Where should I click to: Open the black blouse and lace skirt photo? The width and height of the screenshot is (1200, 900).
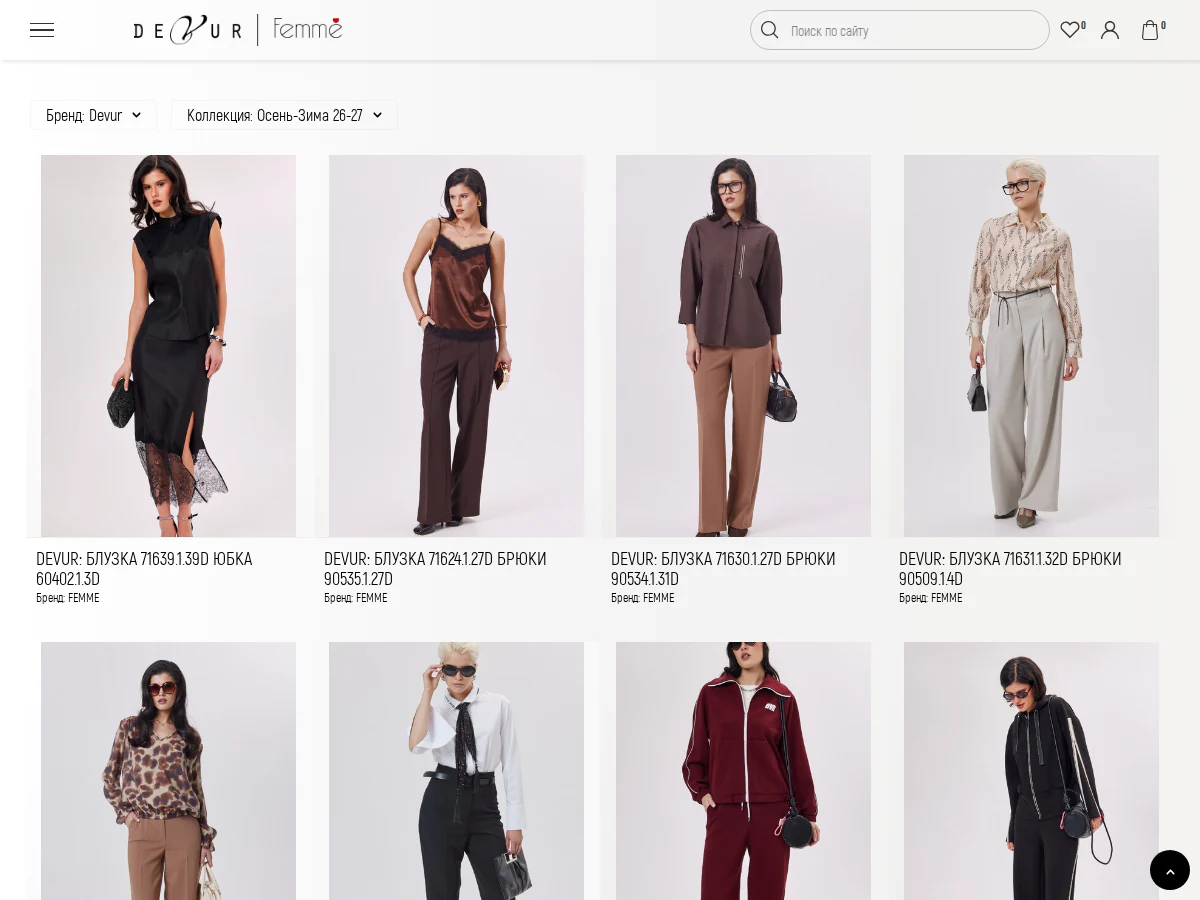(168, 346)
